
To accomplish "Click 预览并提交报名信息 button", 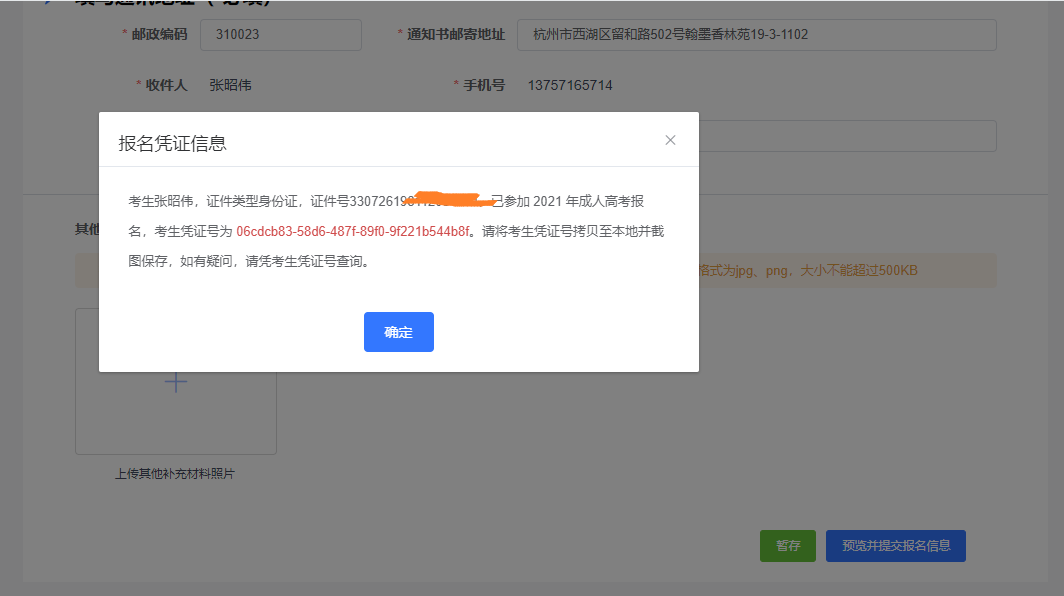I will pos(895,546).
